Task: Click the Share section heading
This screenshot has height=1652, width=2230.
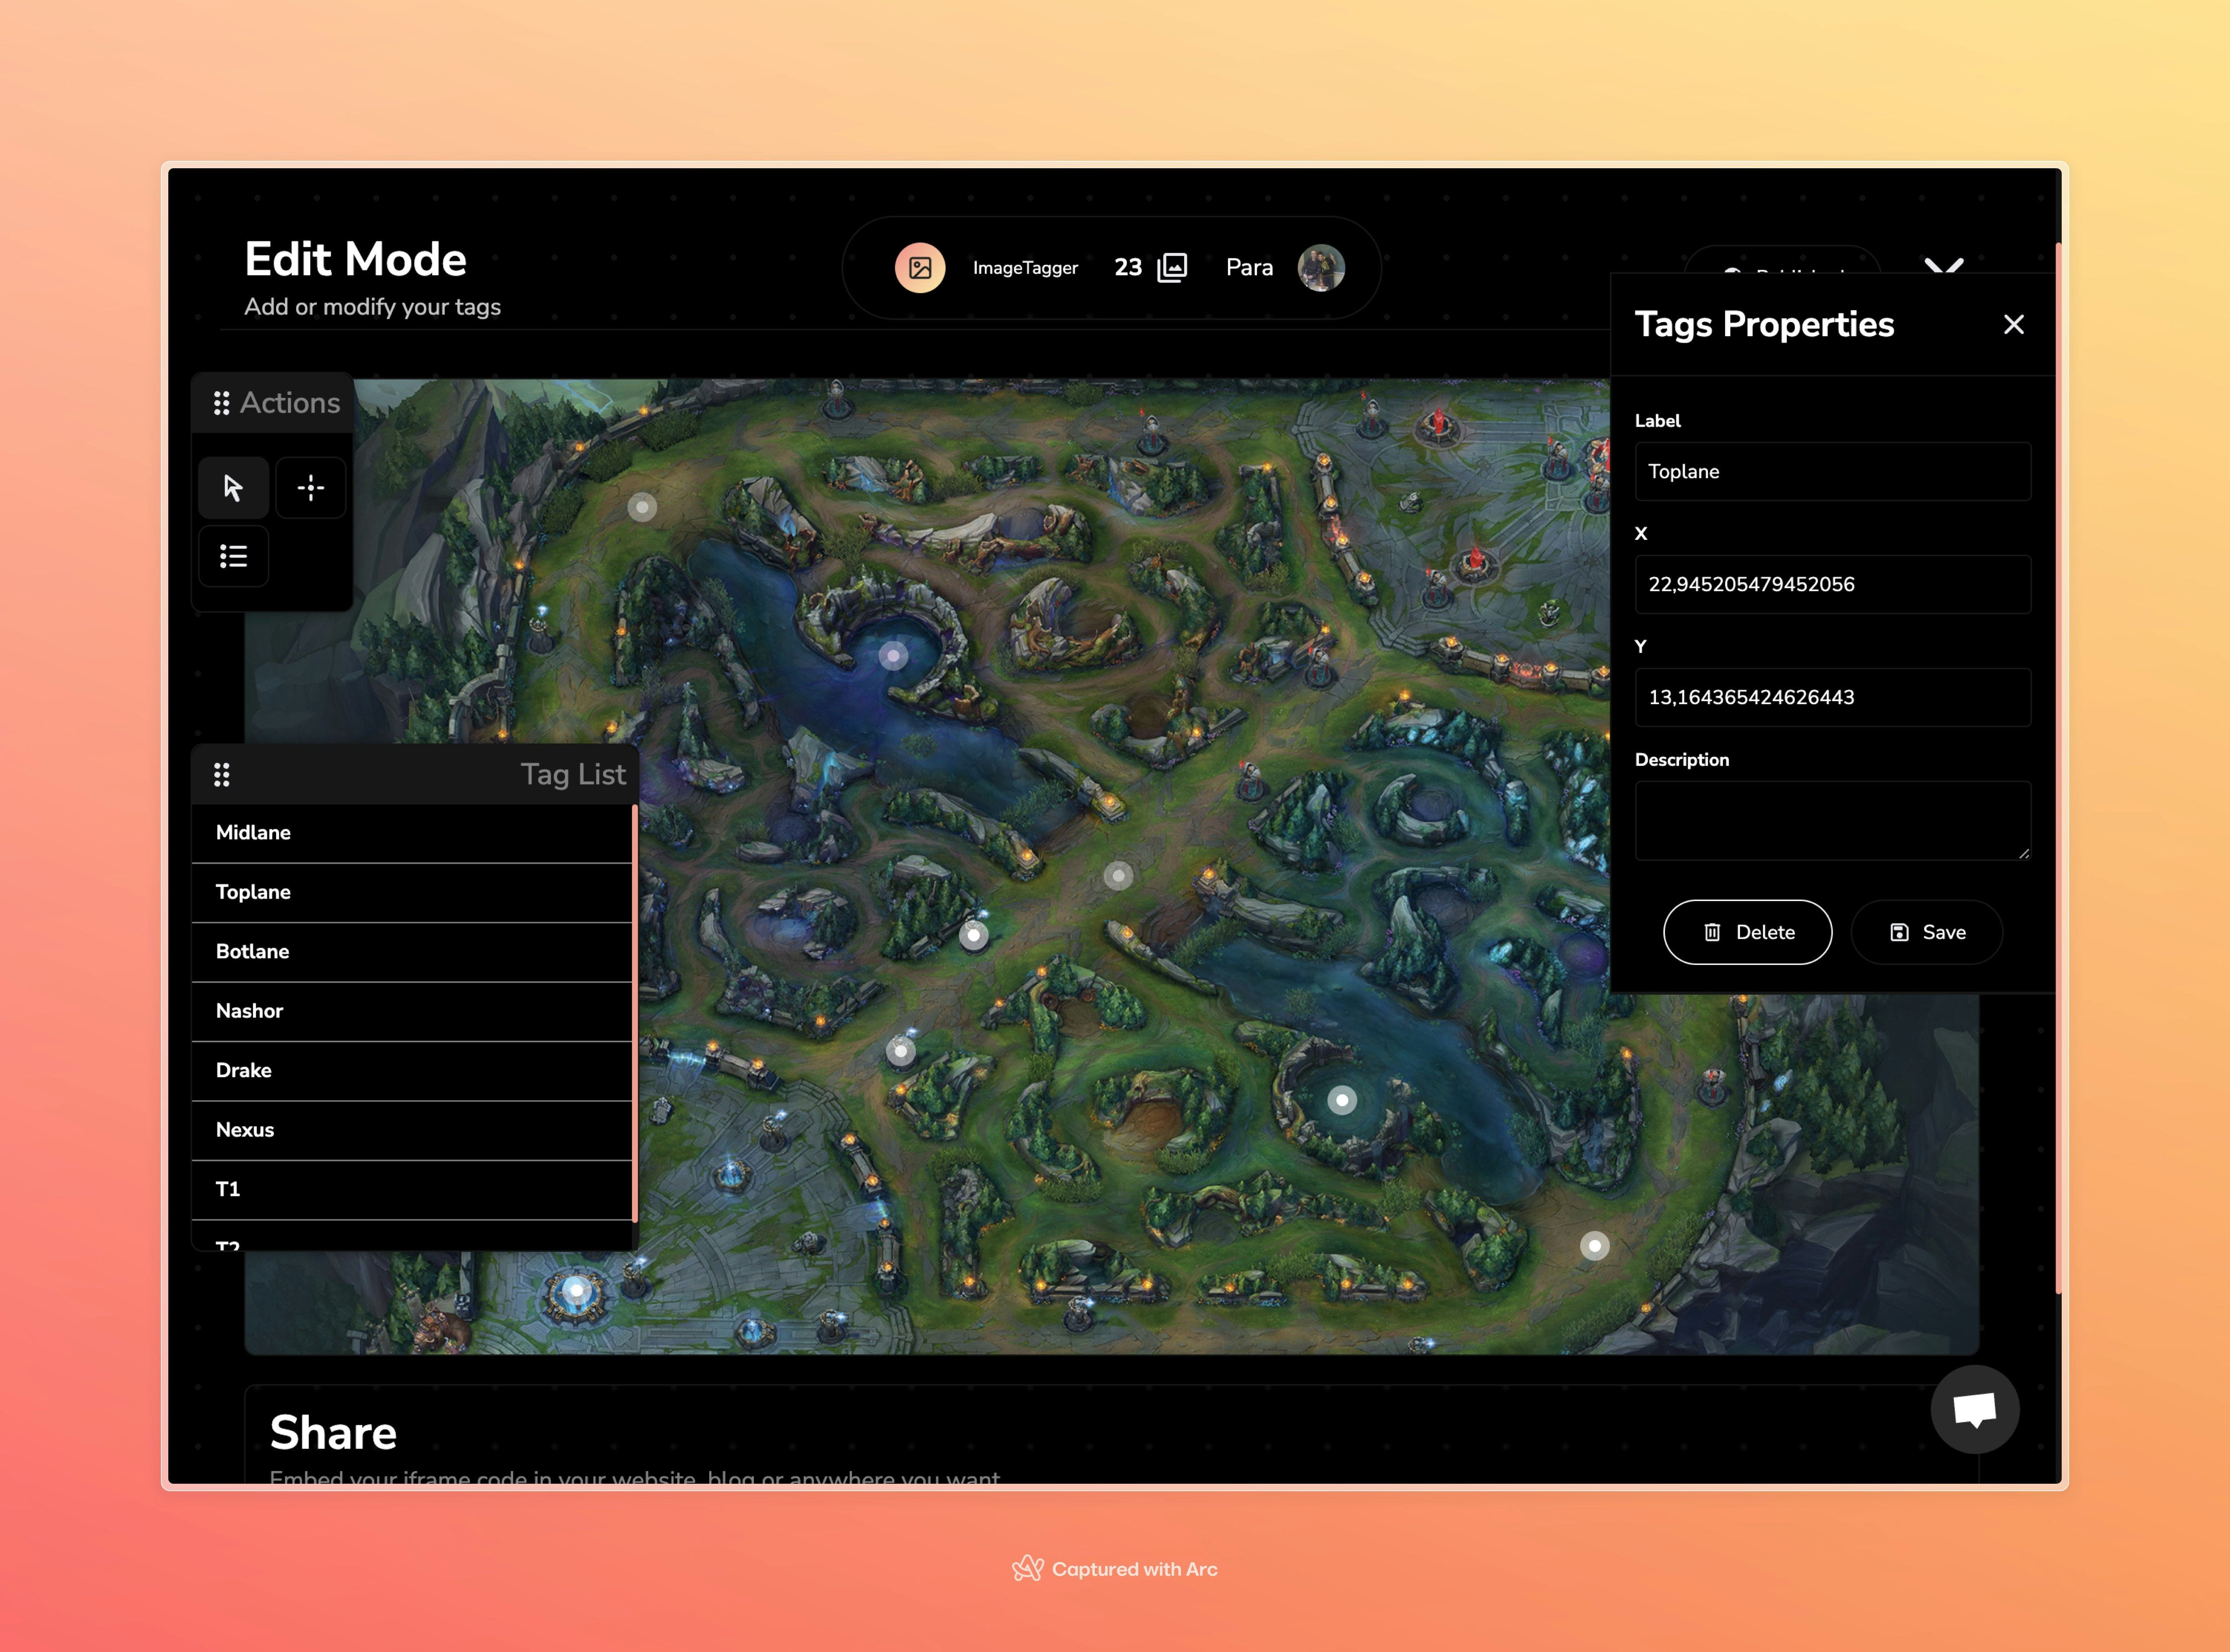Action: point(333,1433)
